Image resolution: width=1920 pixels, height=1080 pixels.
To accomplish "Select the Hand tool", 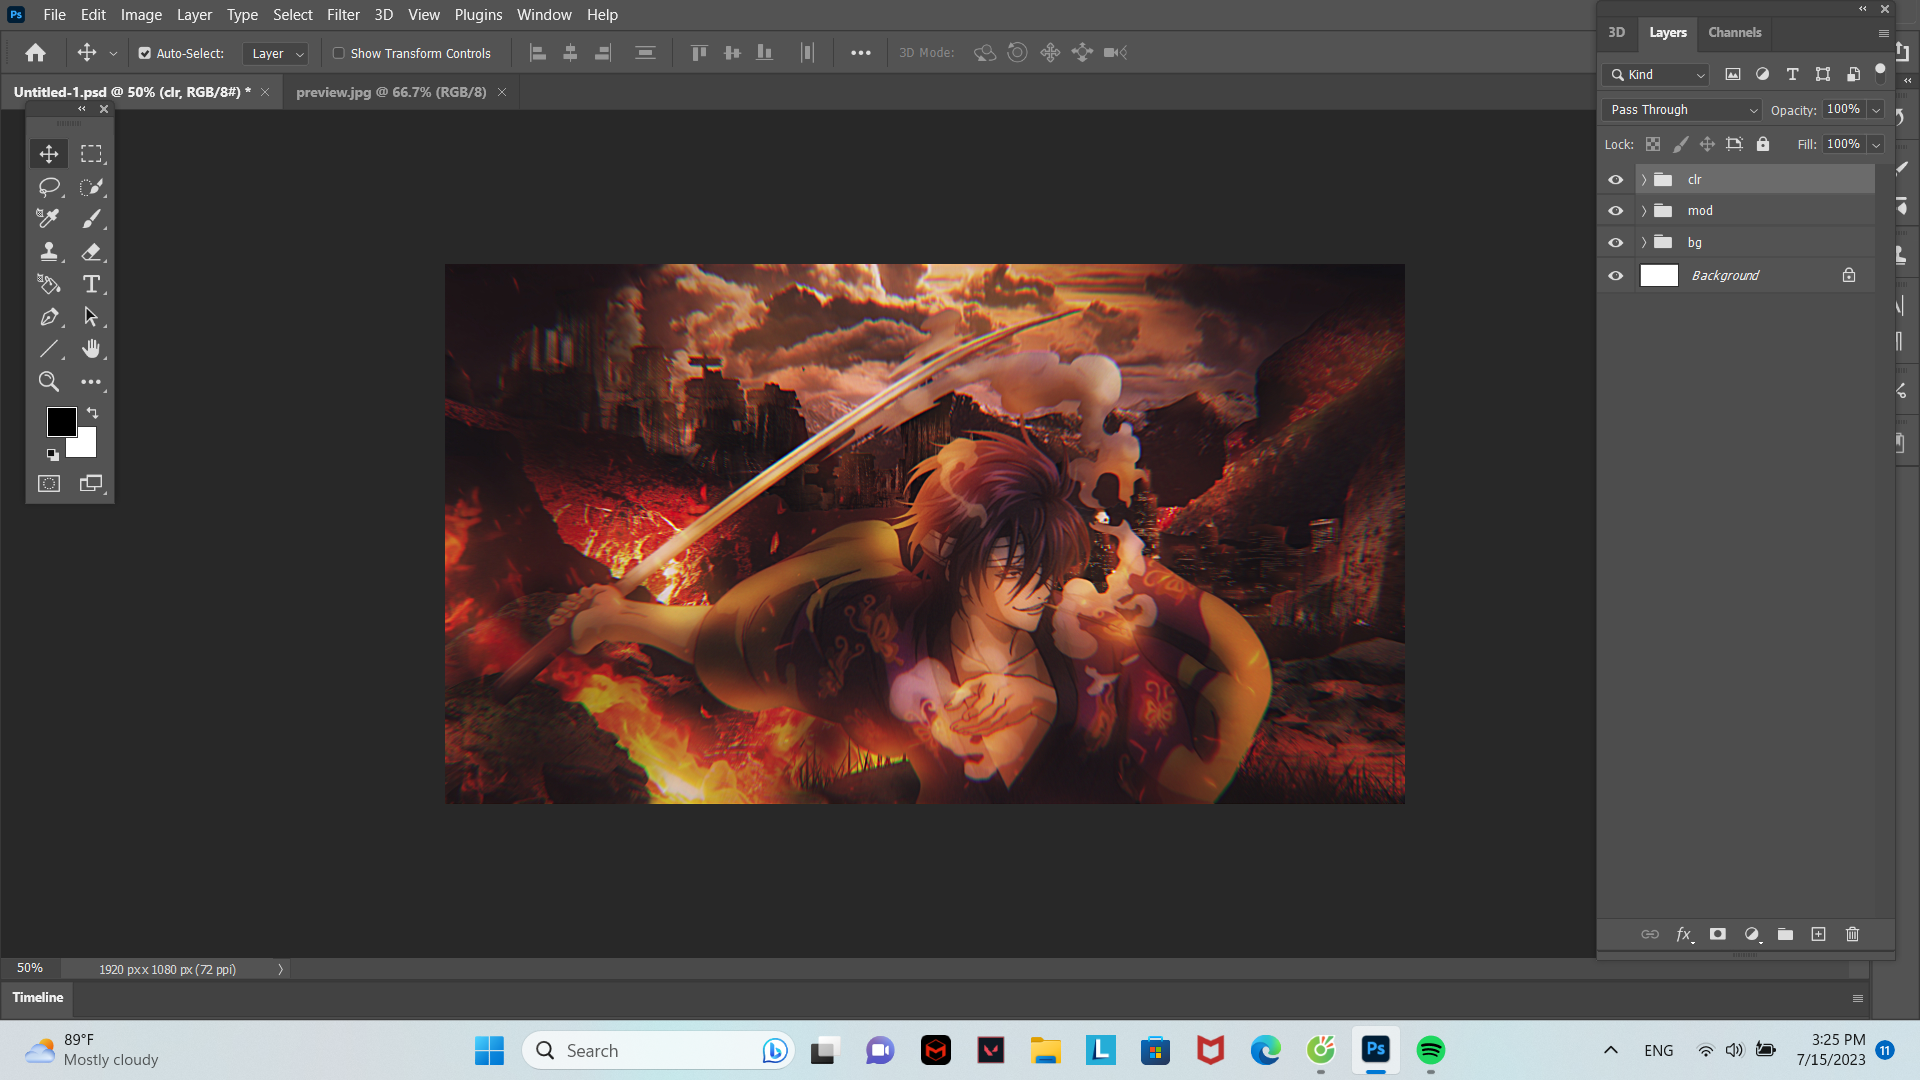I will pos(91,349).
